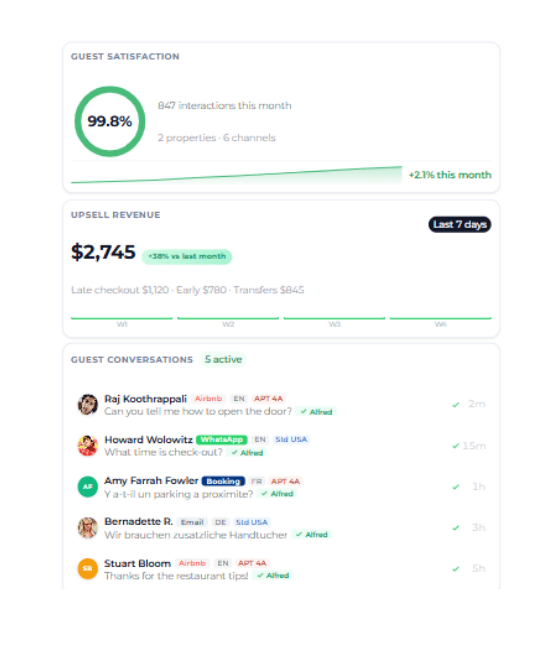Click the 99.8% satisfaction ring
The width and height of the screenshot is (560, 652).
110,121
